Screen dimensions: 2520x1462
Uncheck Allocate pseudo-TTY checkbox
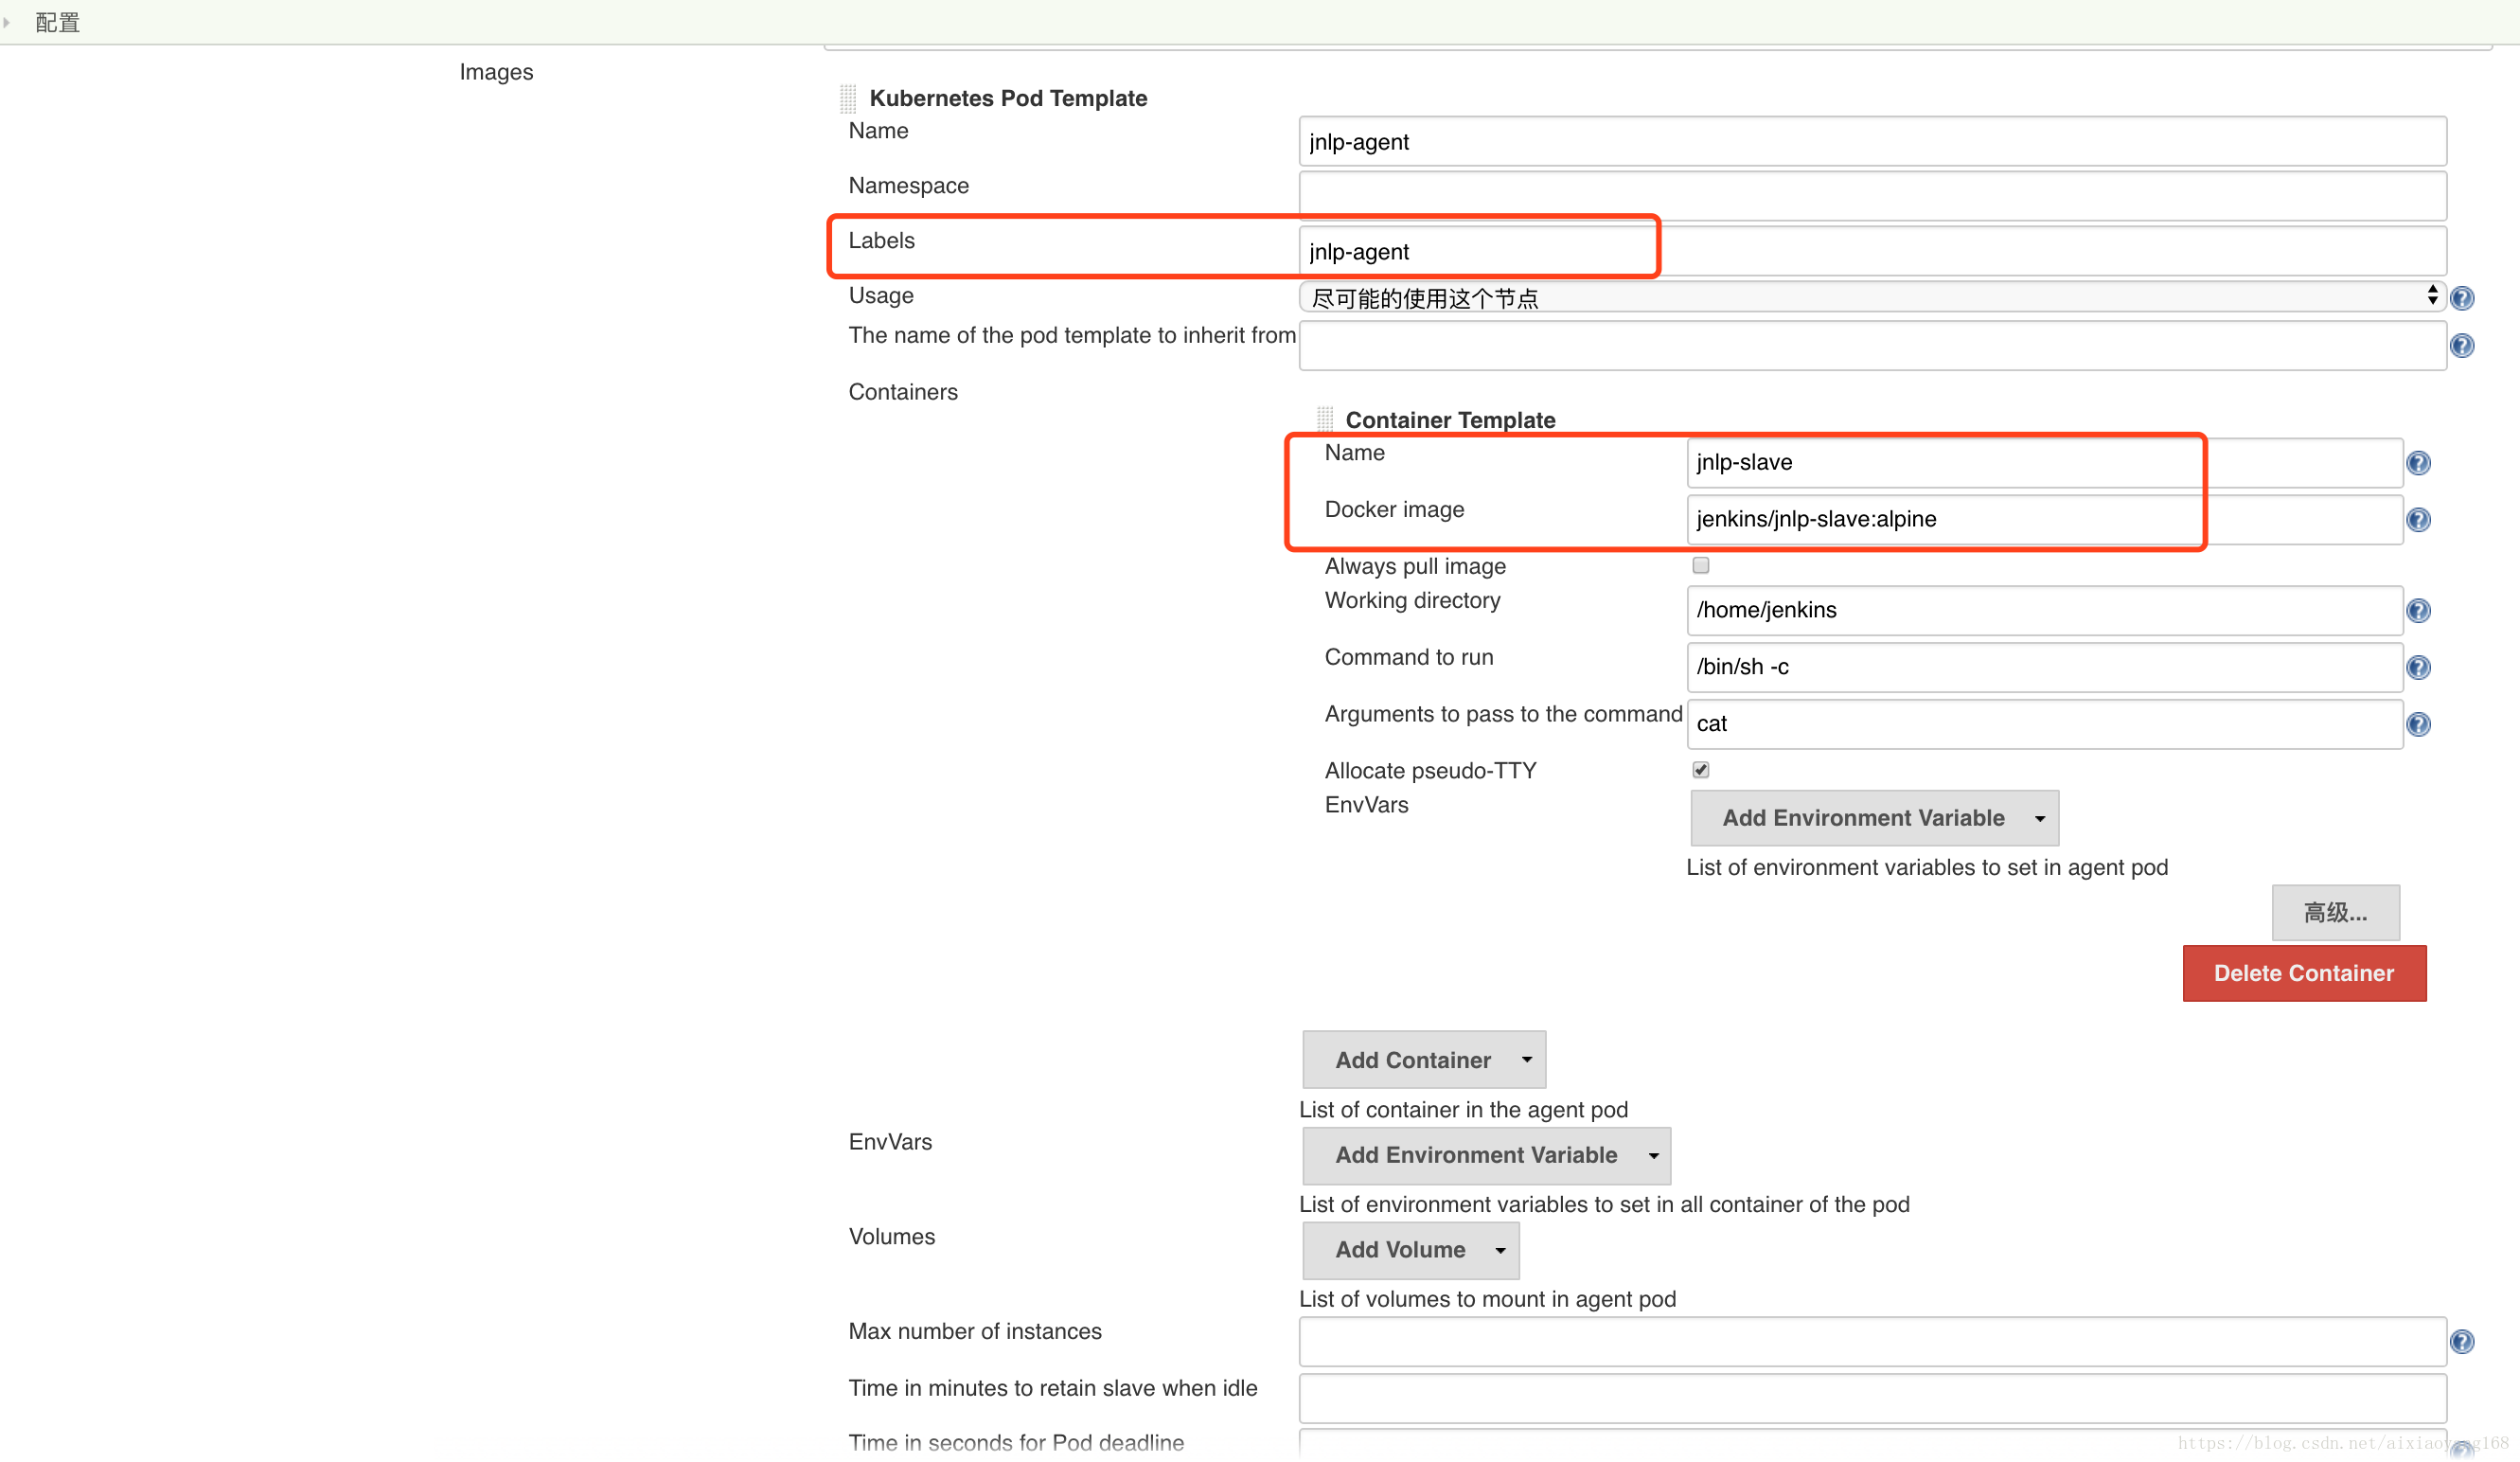tap(1700, 770)
